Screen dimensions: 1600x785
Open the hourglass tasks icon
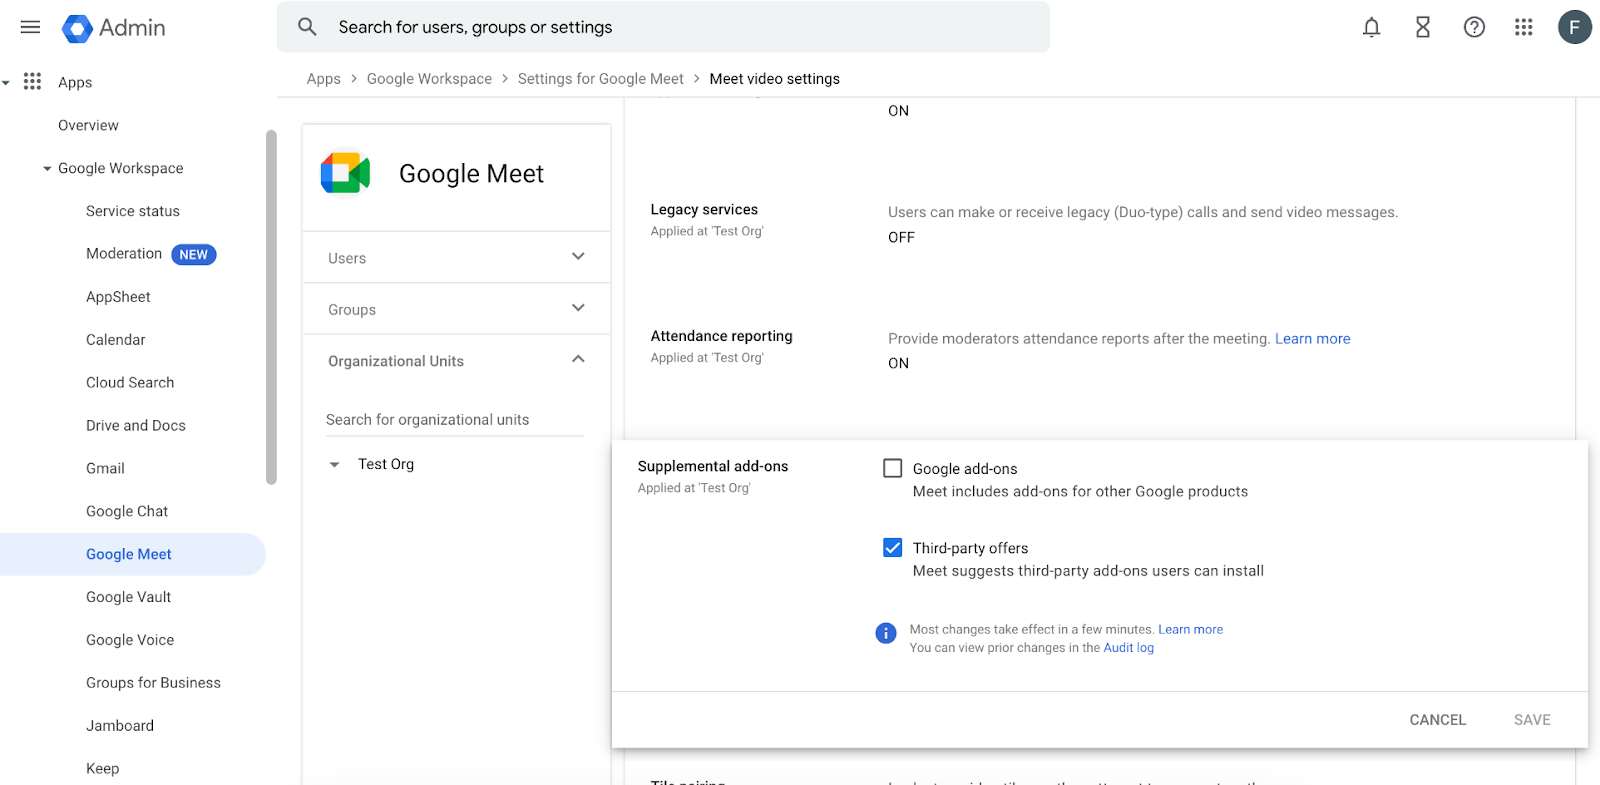click(1422, 27)
